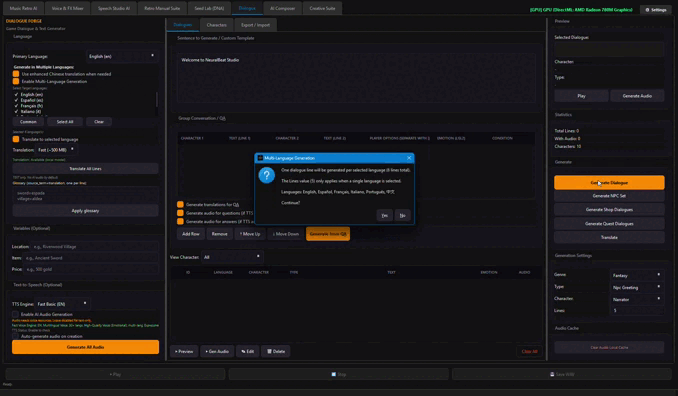Open the Creative Suite tab

point(322,8)
